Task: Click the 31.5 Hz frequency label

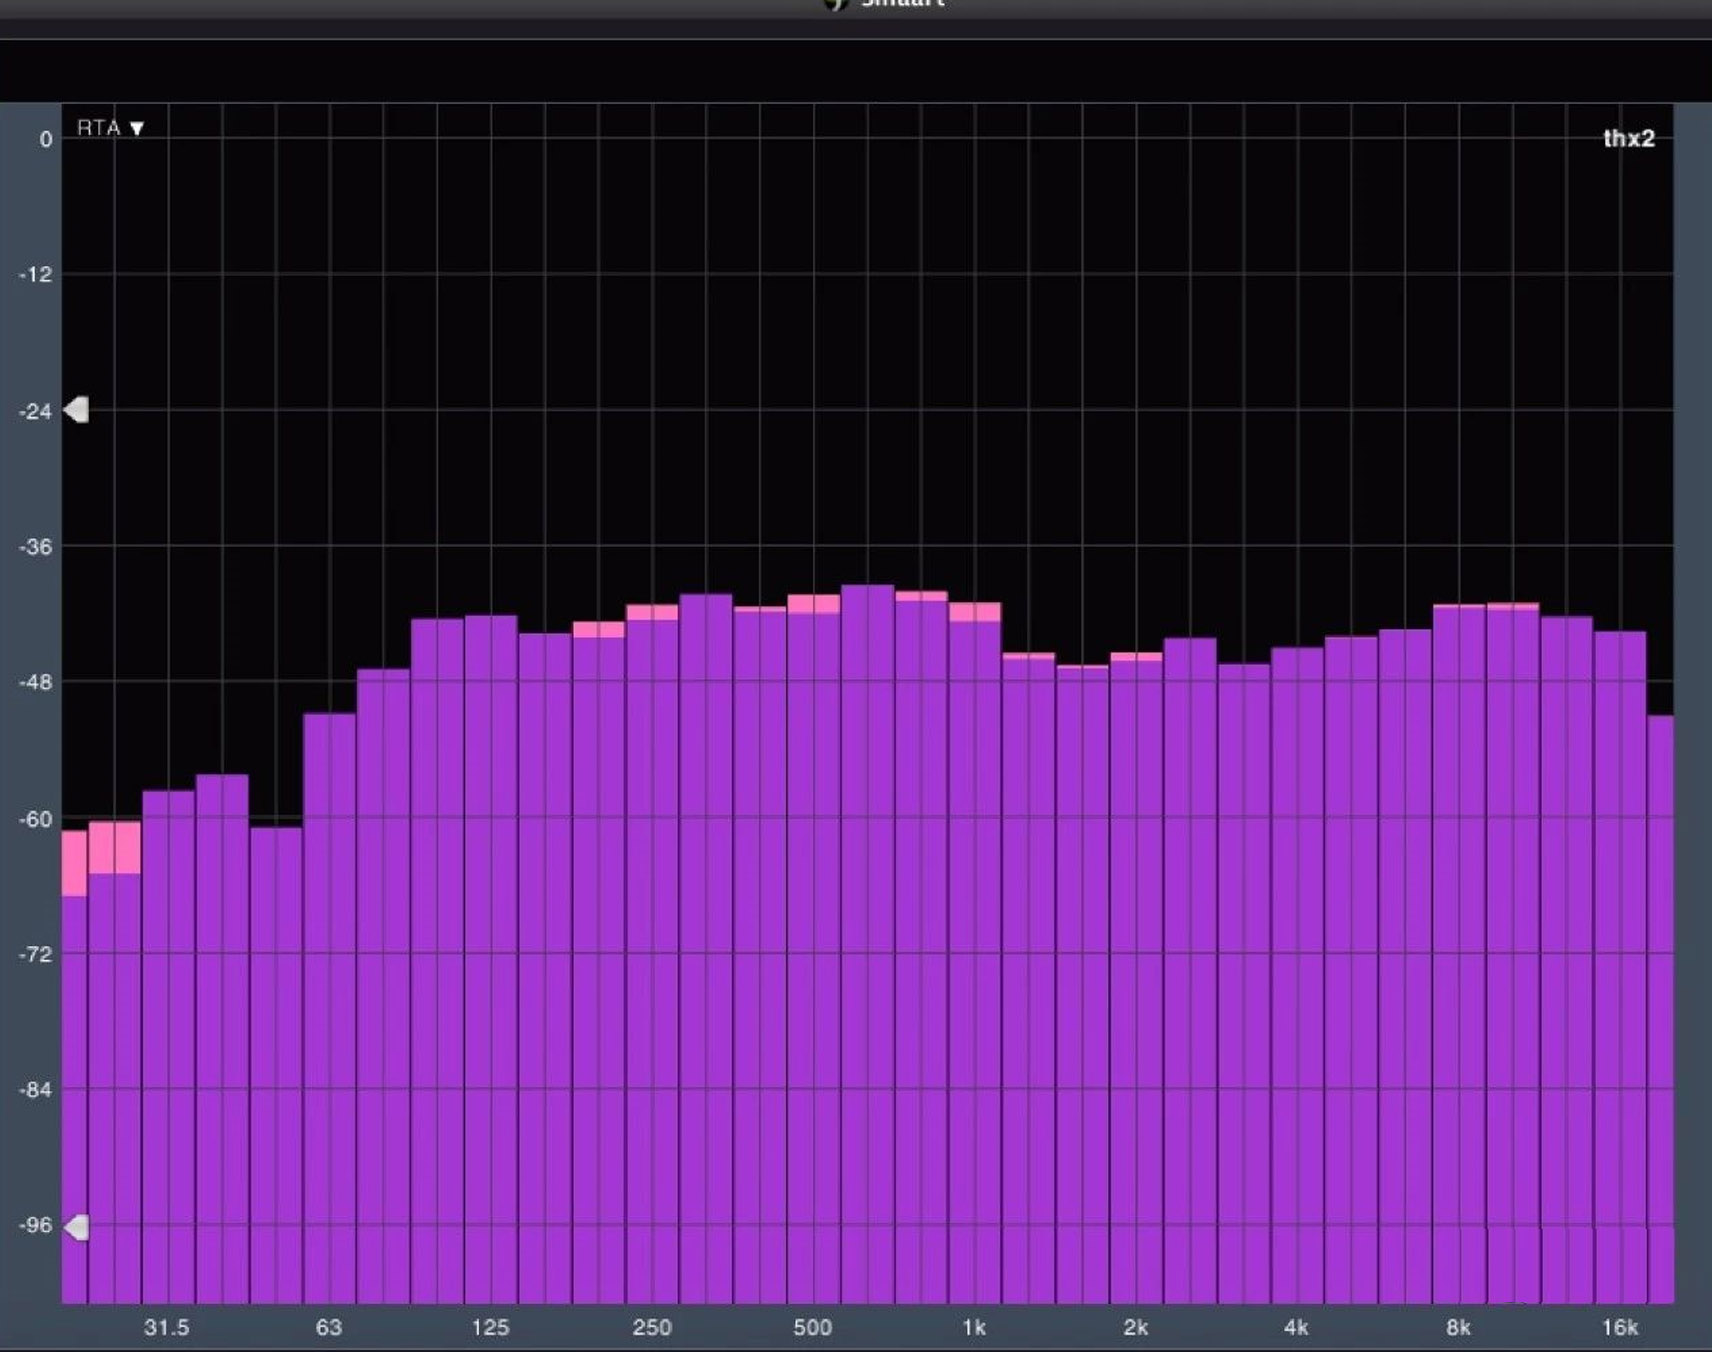Action: 166,1327
